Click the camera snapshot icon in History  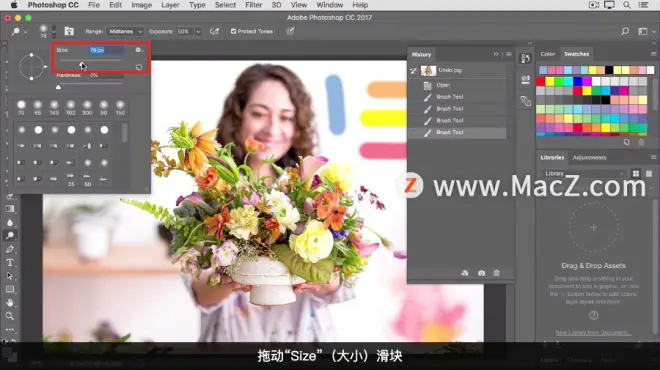(x=481, y=273)
